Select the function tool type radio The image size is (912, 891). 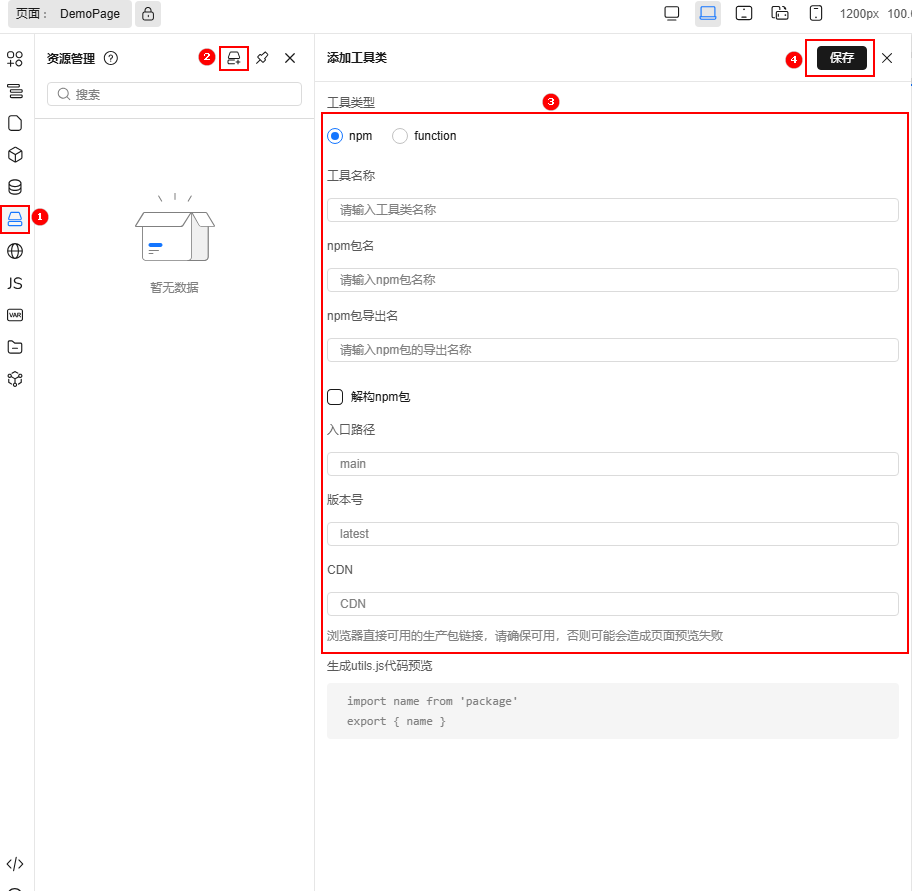coord(400,136)
